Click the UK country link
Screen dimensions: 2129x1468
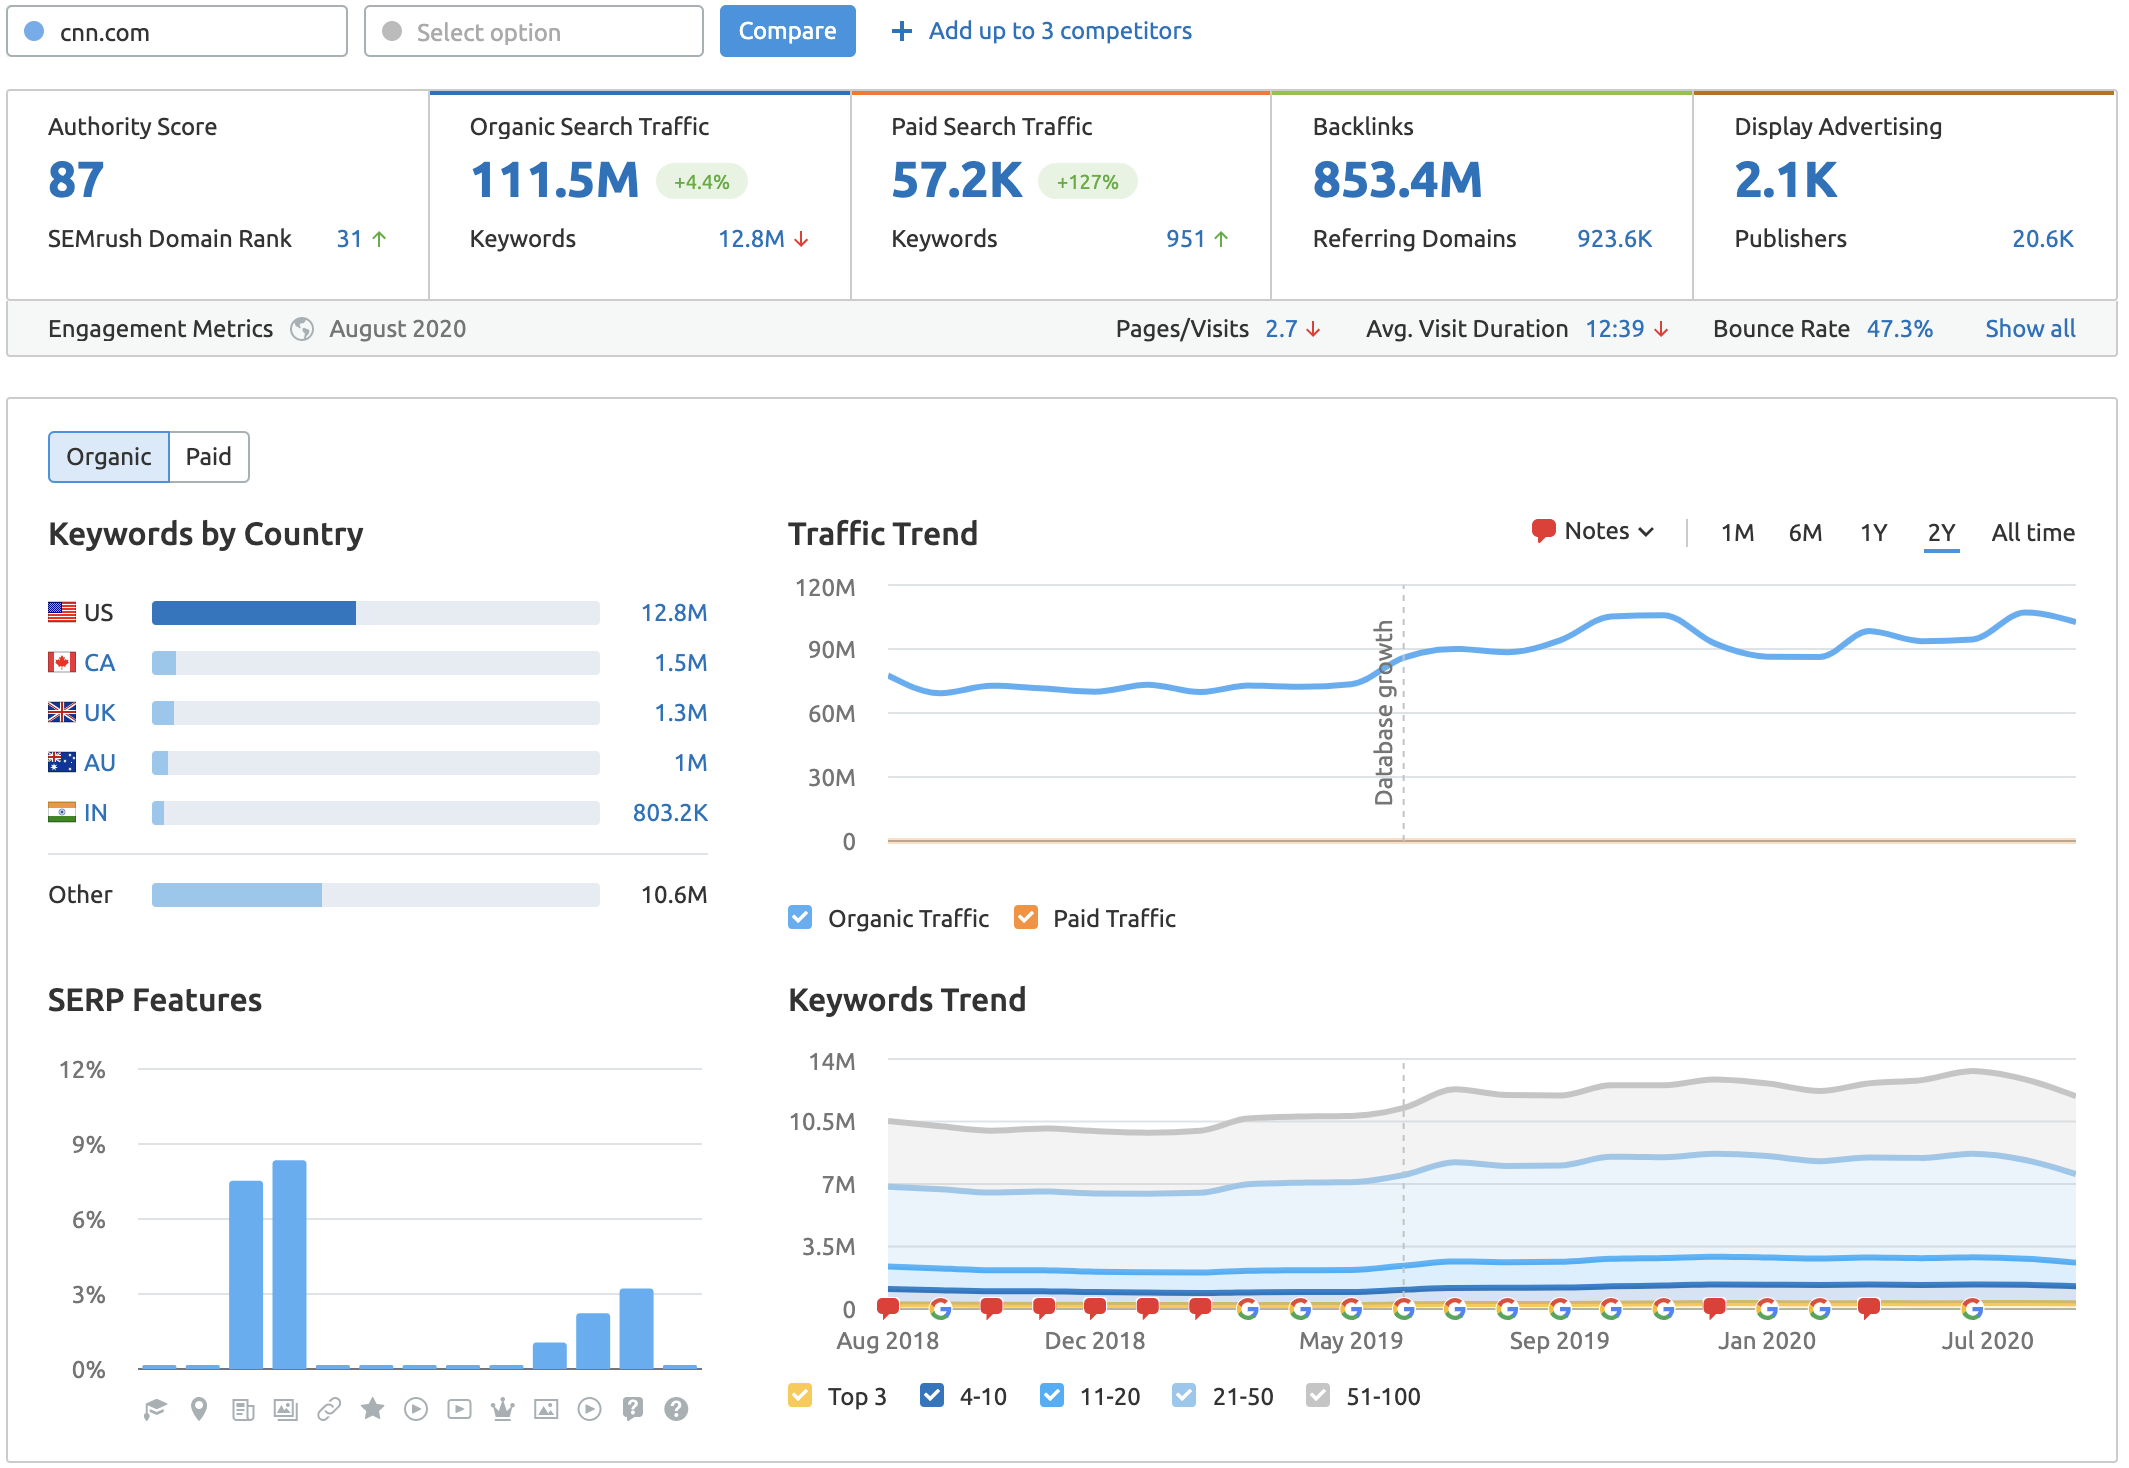click(x=100, y=712)
